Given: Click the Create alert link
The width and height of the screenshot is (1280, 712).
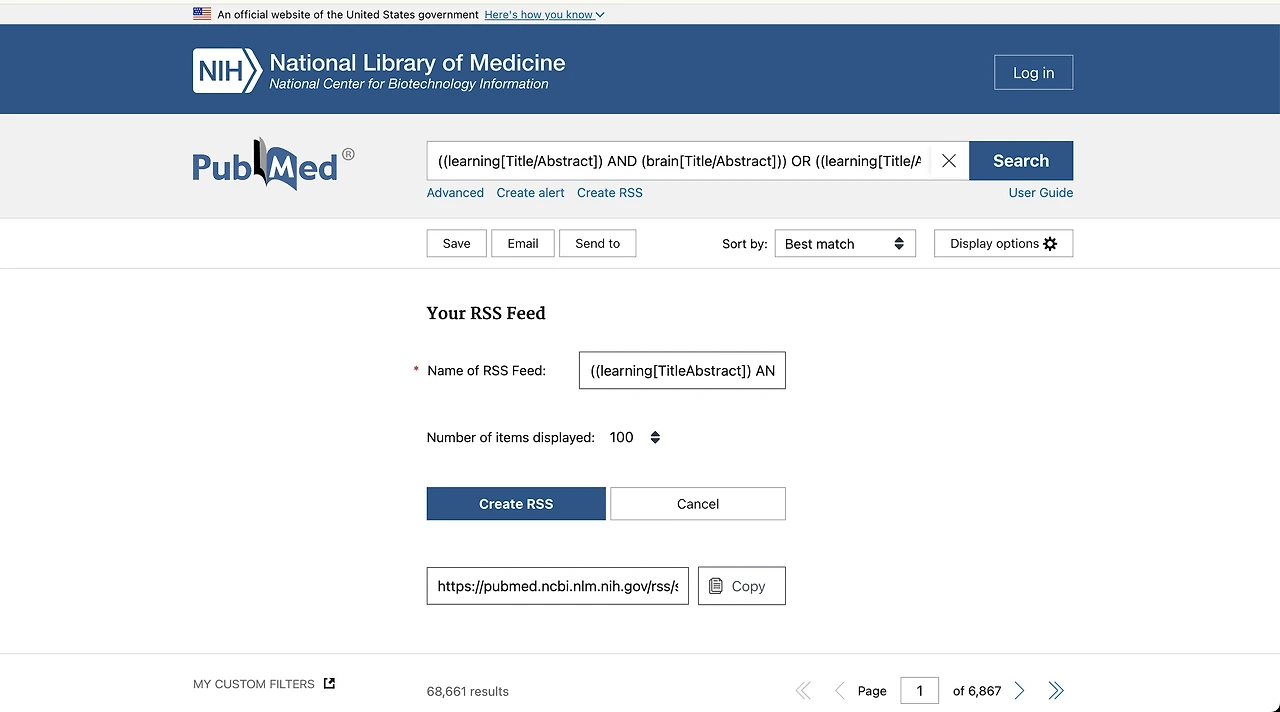Looking at the screenshot, I should (x=530, y=193).
